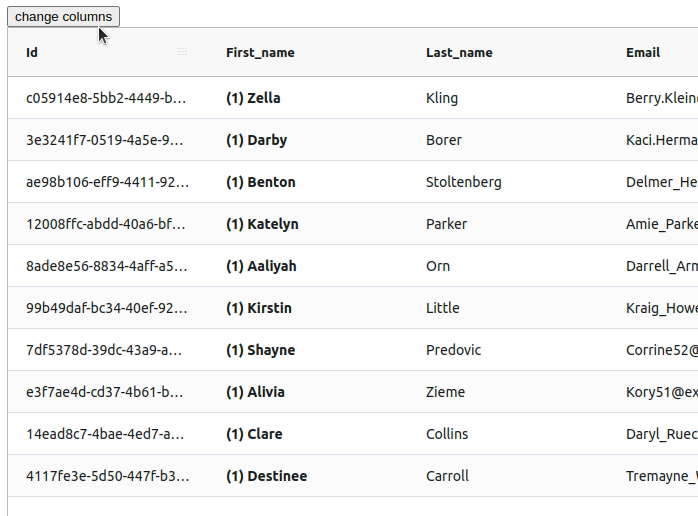The height and width of the screenshot is (516, 698).
Task: Click the id cell starting with 8ade8e56
Action: (x=108, y=266)
